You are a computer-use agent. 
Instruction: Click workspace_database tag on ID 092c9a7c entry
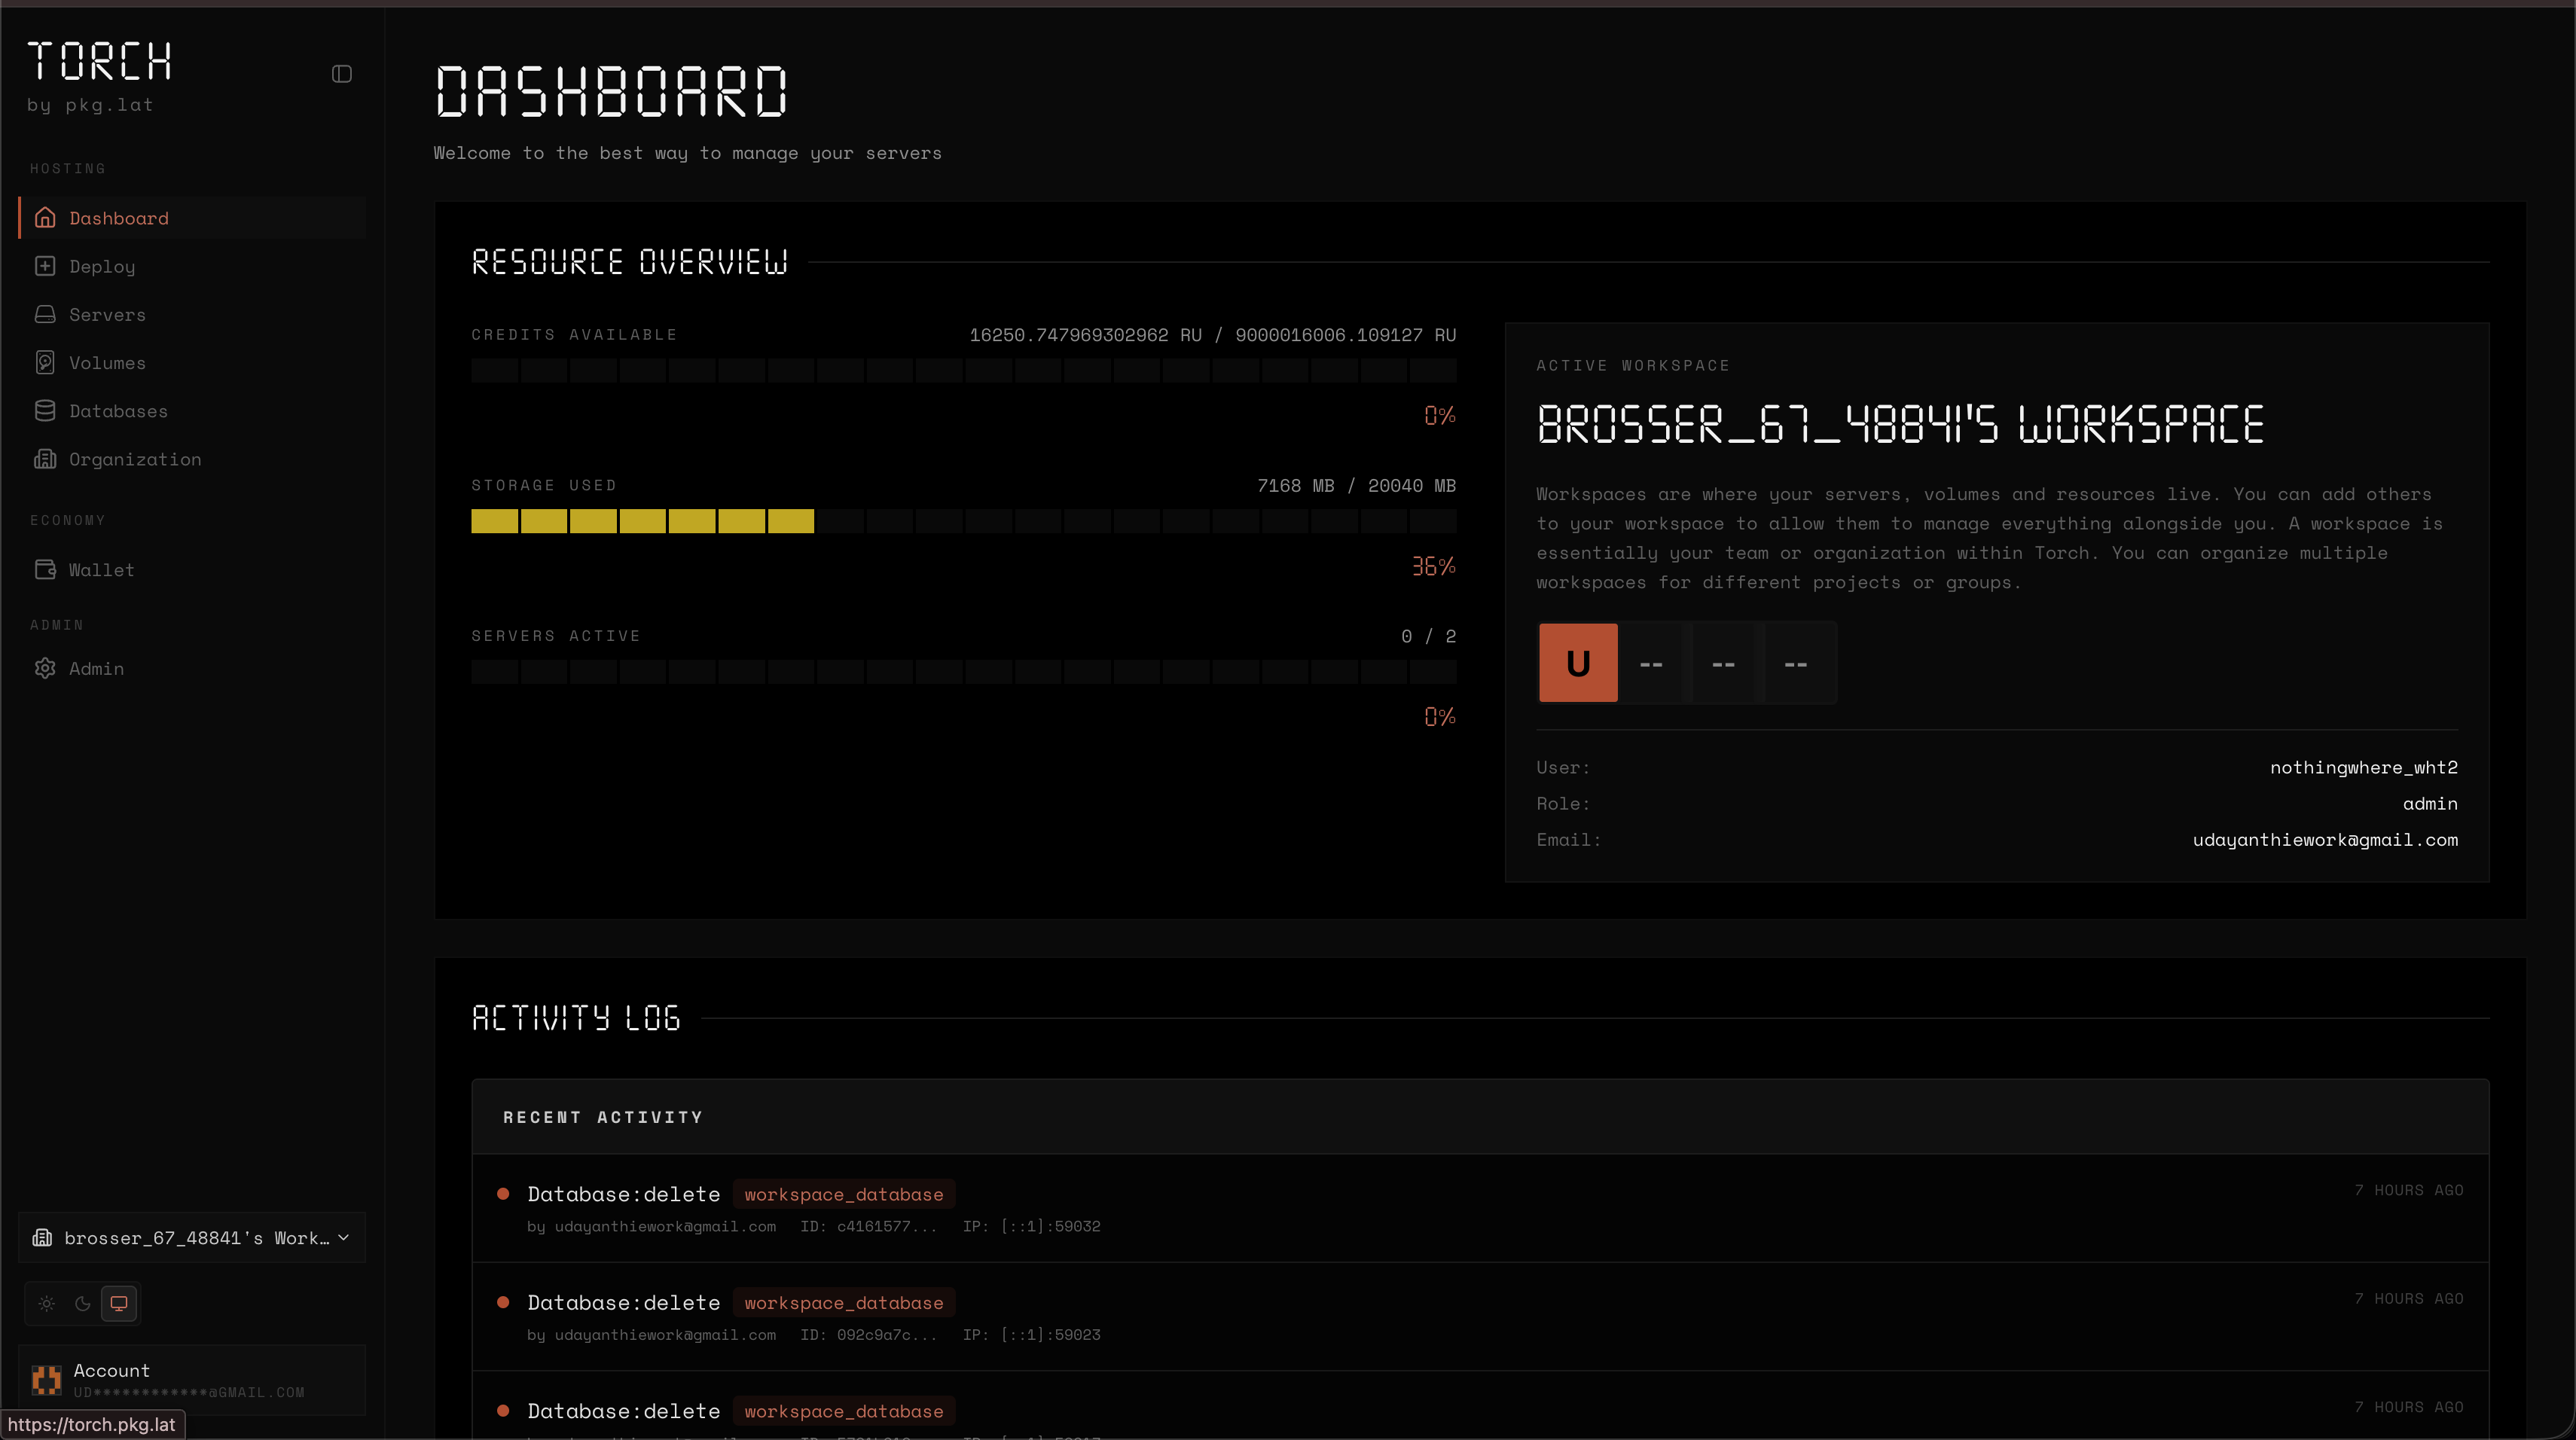(x=843, y=1302)
